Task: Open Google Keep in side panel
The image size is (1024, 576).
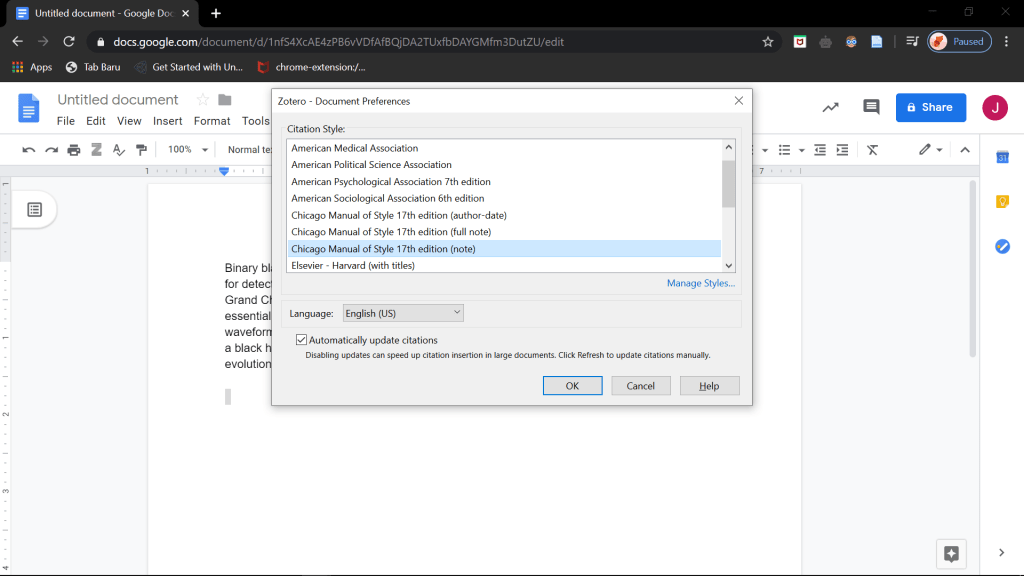Action: (1002, 201)
